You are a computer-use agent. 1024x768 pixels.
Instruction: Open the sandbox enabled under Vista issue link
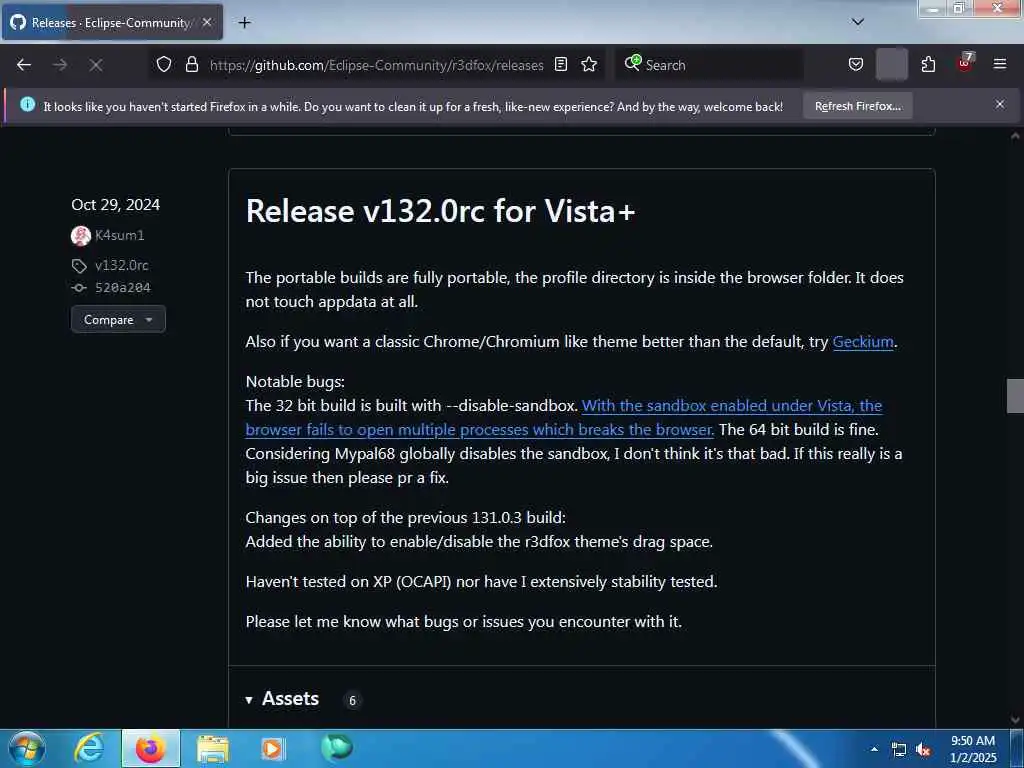pyautogui.click(x=564, y=417)
